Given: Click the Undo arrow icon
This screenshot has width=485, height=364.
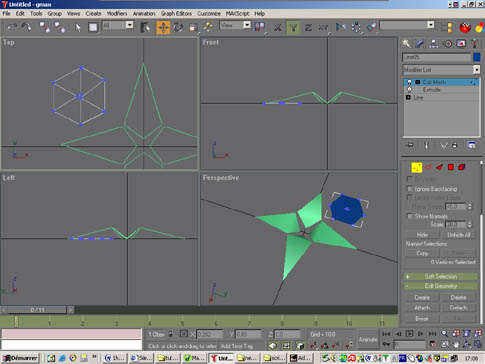Looking at the screenshot, I should click(x=12, y=27).
